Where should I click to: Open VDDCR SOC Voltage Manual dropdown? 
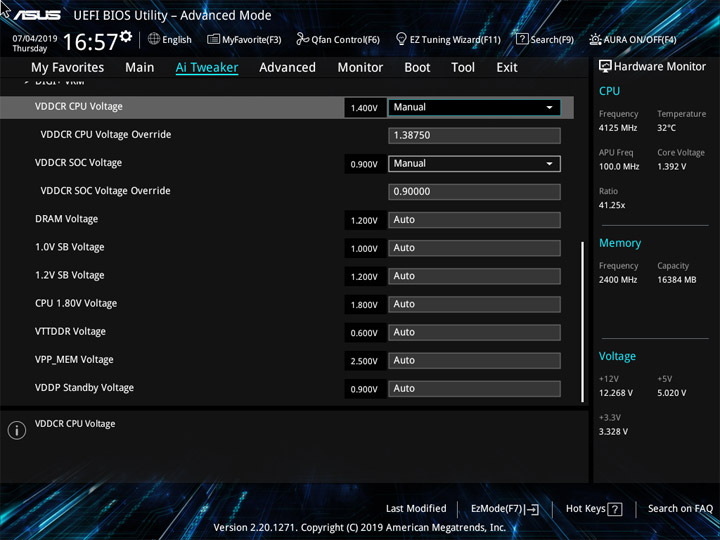(x=474, y=164)
